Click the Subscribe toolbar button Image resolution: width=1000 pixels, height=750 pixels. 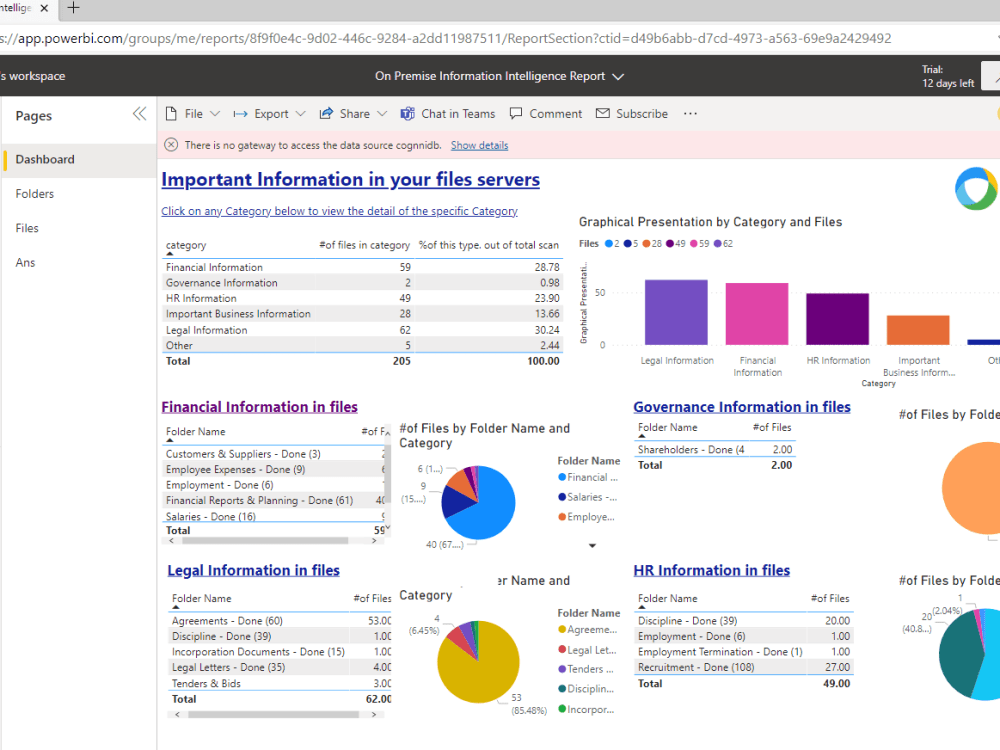click(632, 114)
